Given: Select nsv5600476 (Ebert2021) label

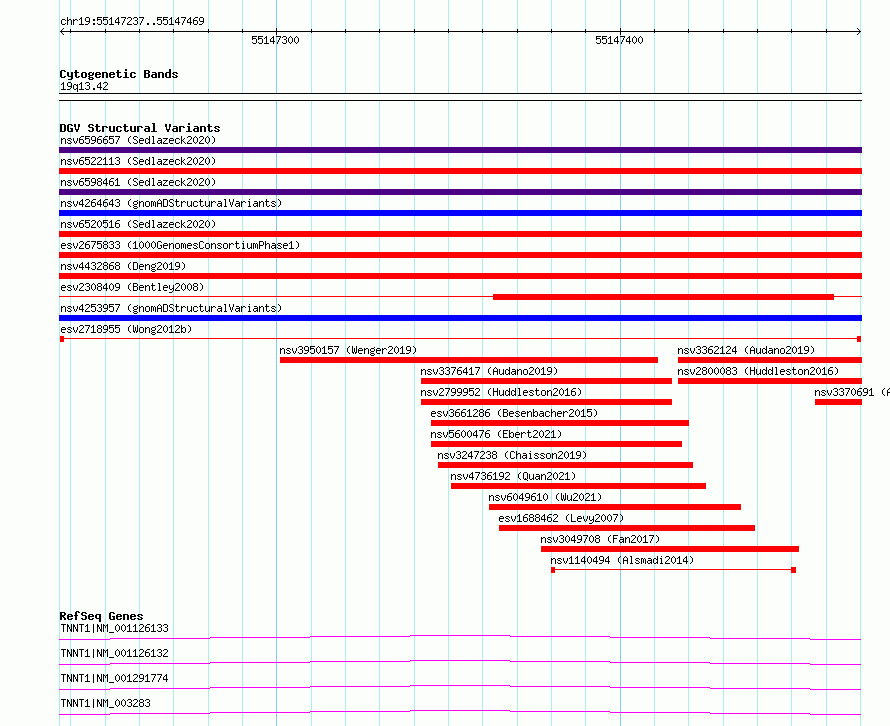Looking at the screenshot, I should (x=496, y=434).
